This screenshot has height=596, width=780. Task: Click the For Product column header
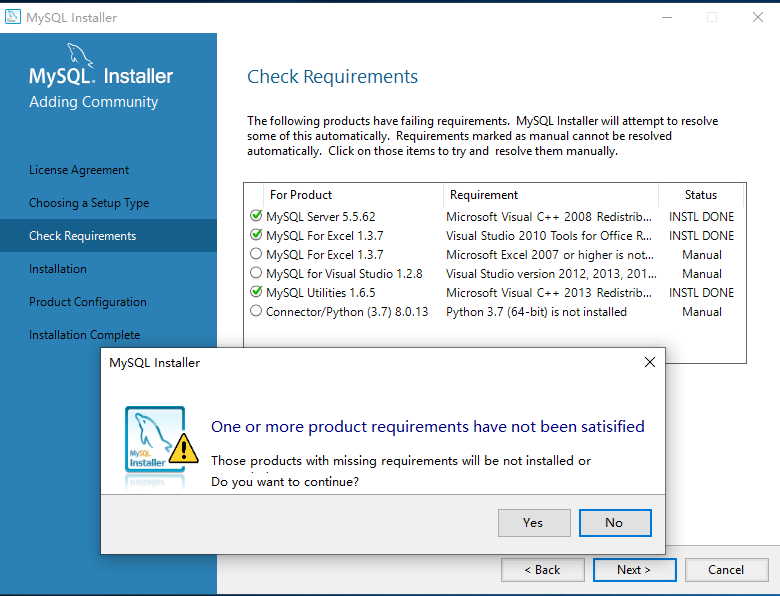tap(353, 195)
